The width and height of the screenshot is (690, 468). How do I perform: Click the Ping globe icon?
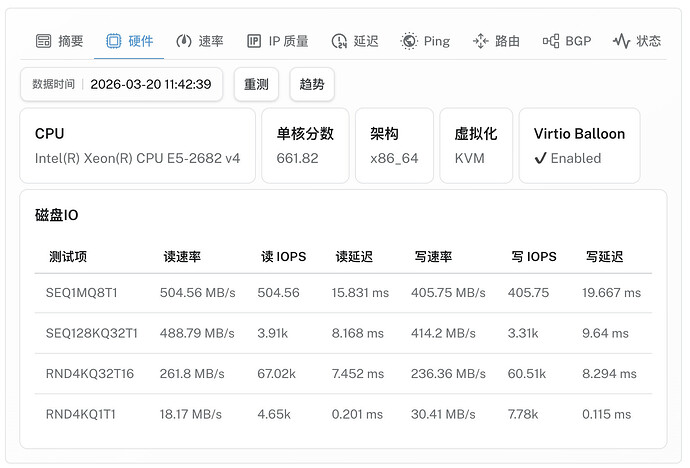coord(409,41)
